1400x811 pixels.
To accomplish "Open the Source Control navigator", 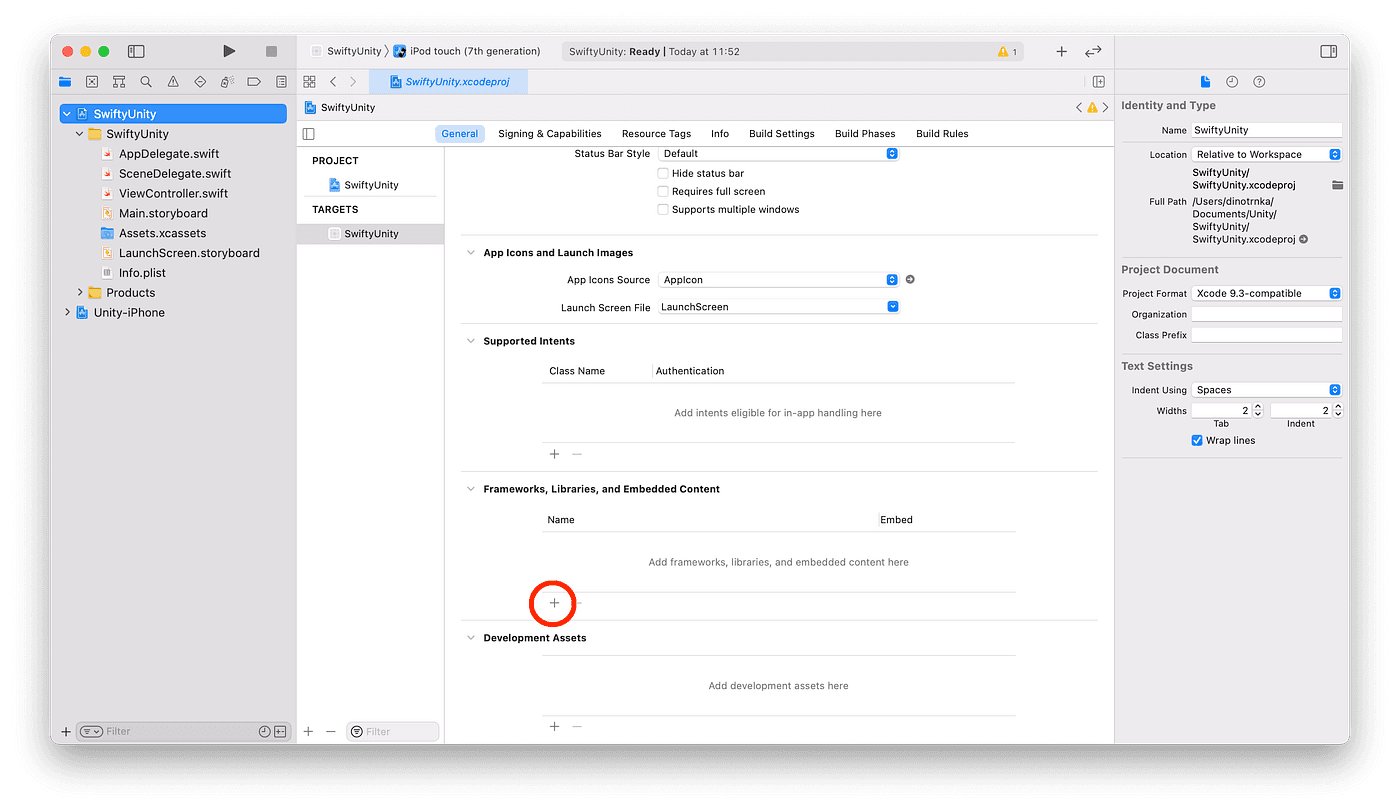I will tap(92, 82).
